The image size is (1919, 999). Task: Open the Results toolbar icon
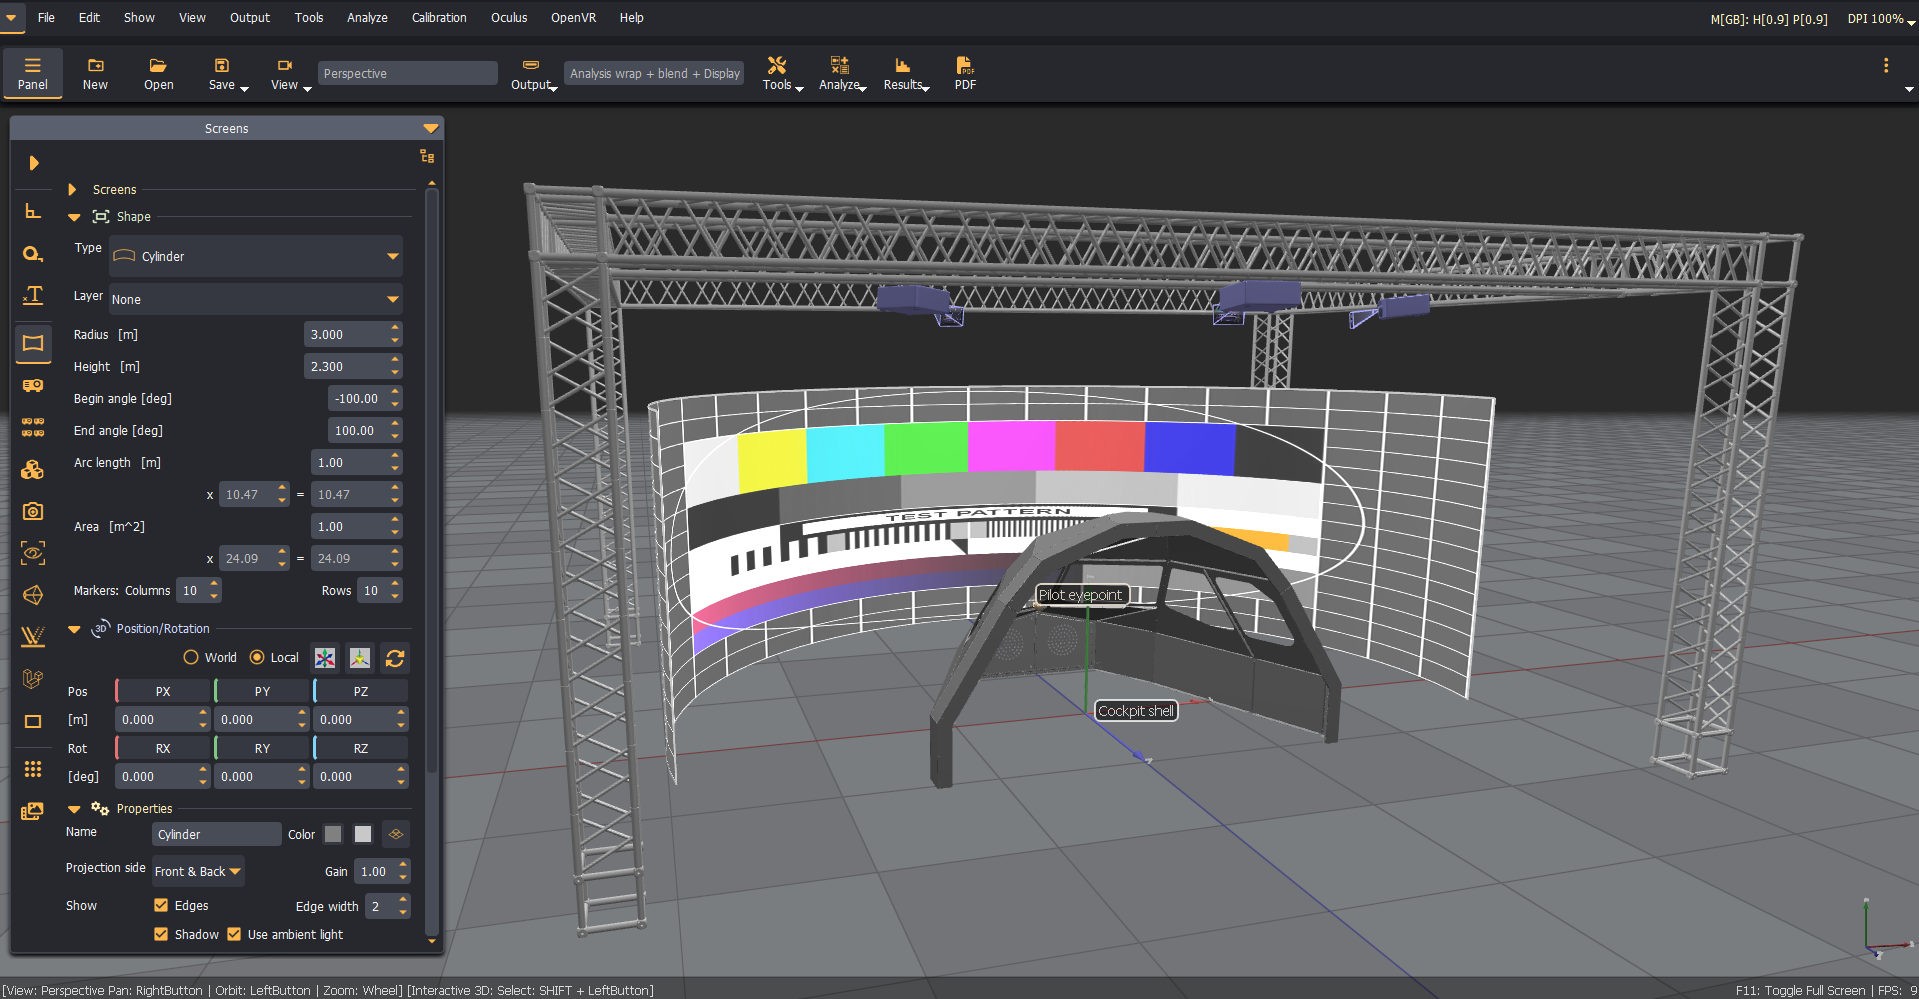coord(903,74)
